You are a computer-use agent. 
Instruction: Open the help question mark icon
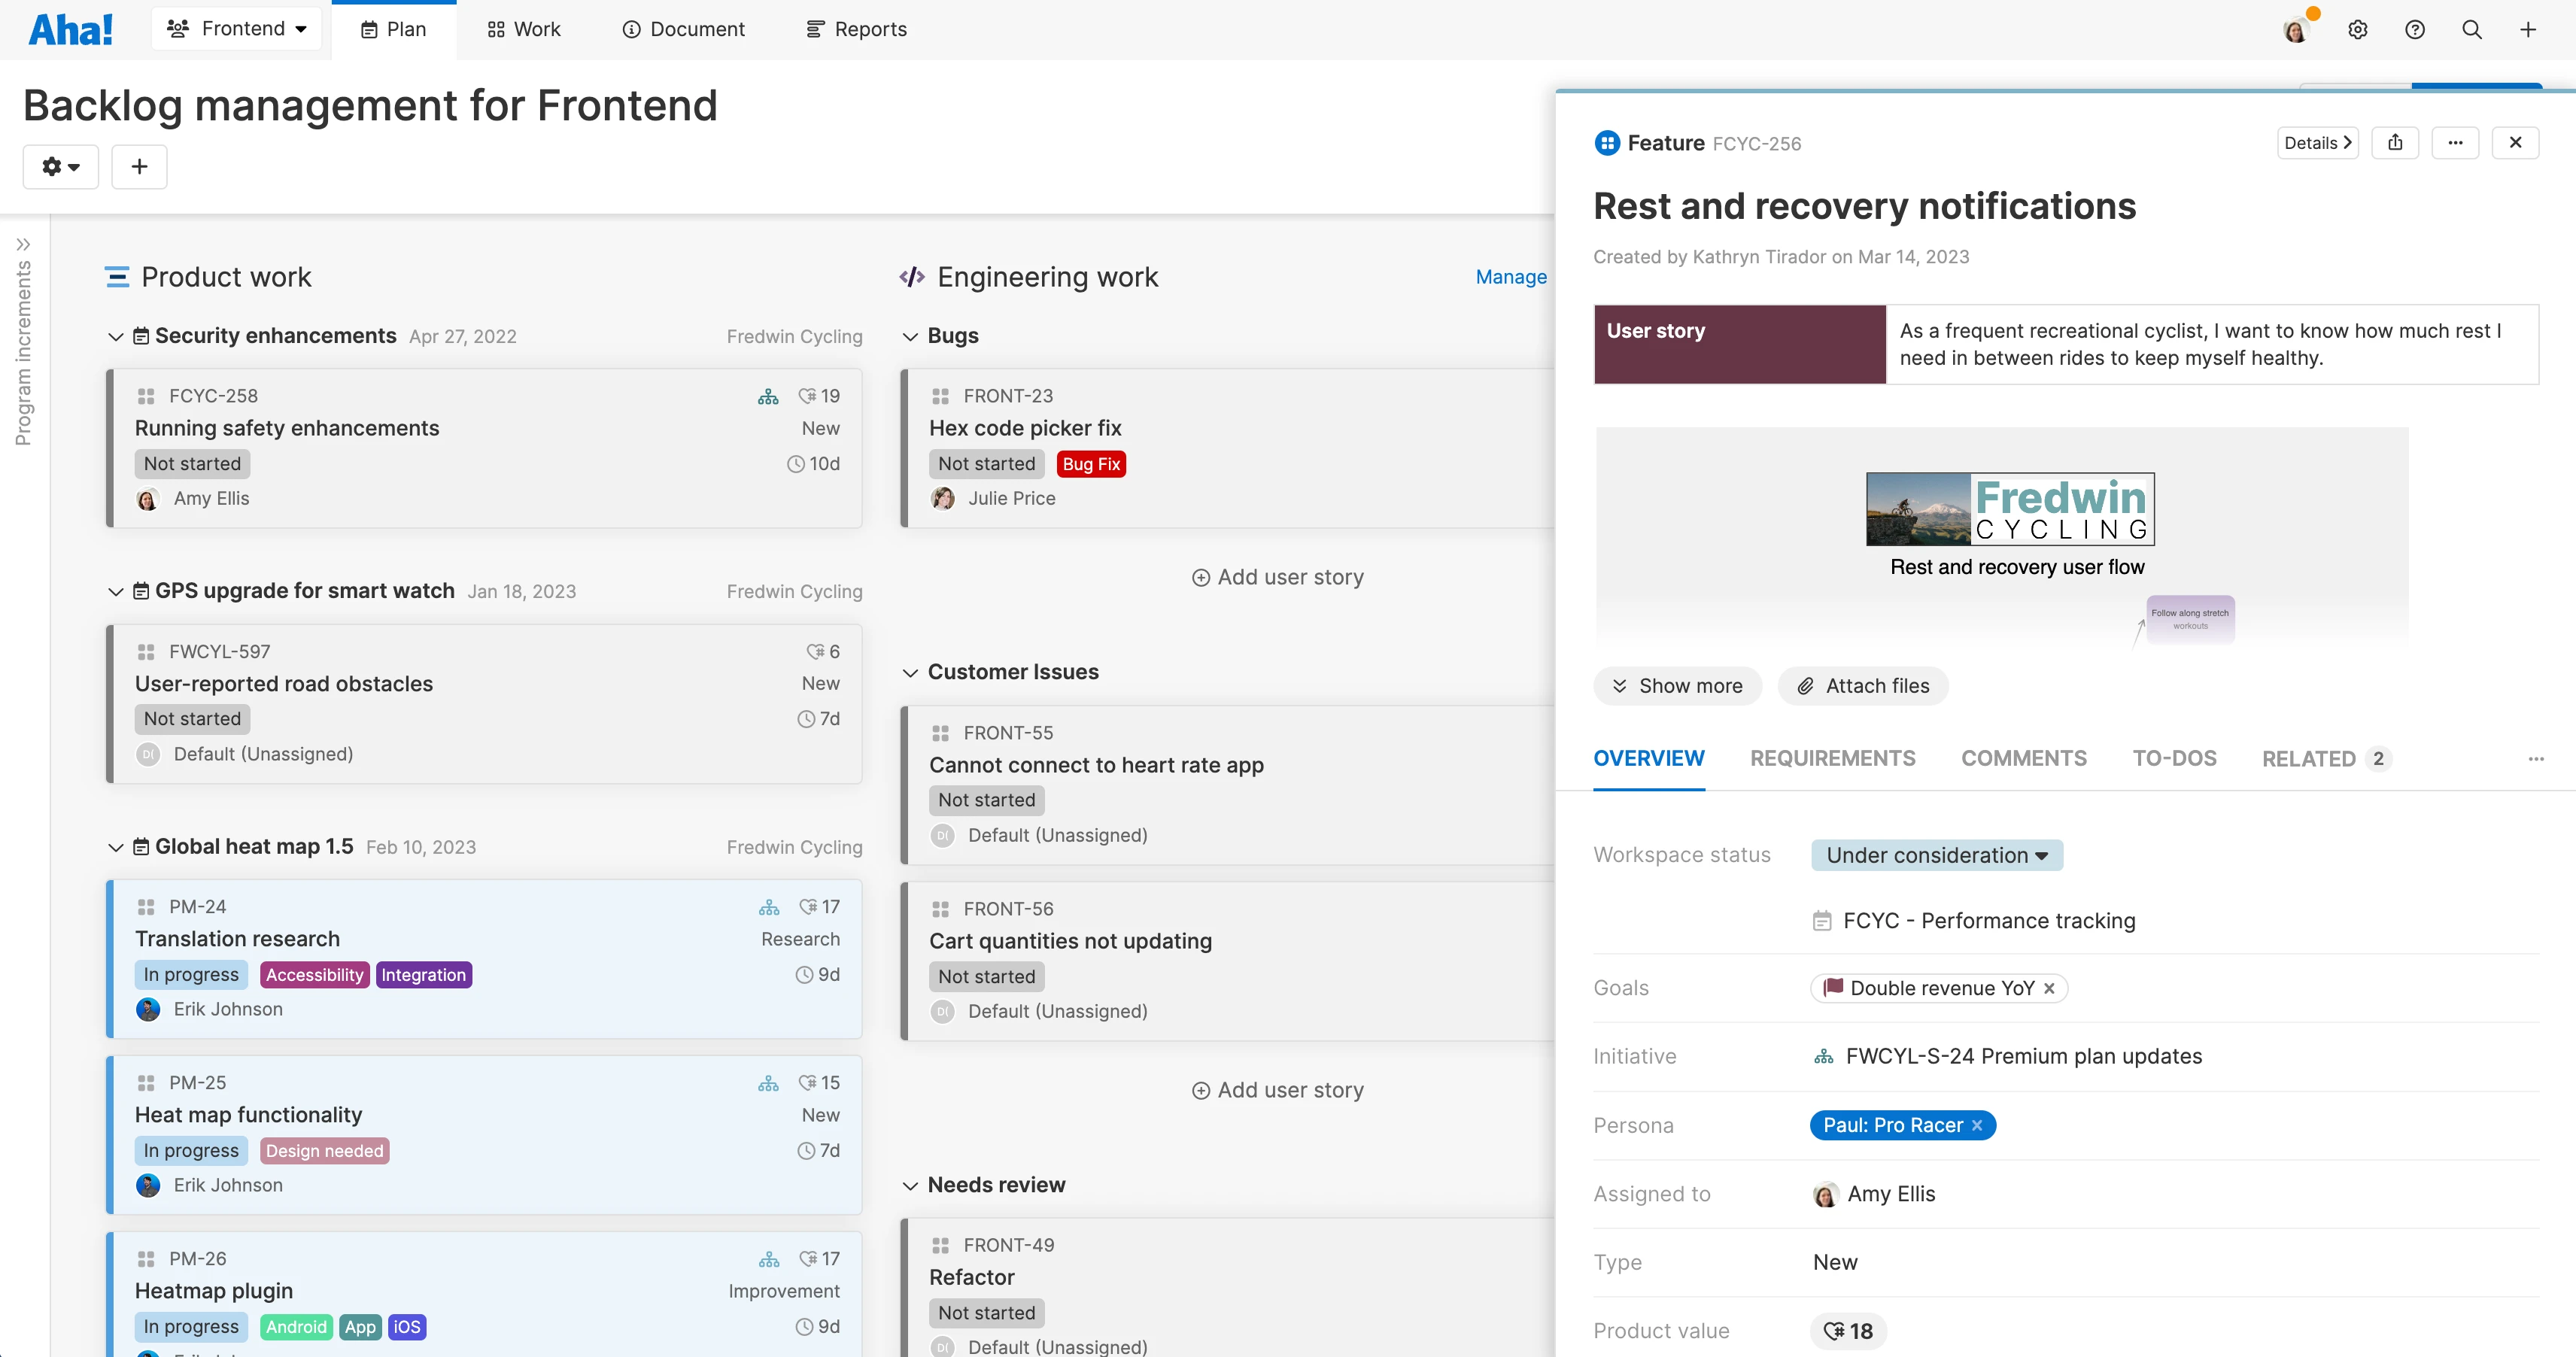coord(2414,30)
